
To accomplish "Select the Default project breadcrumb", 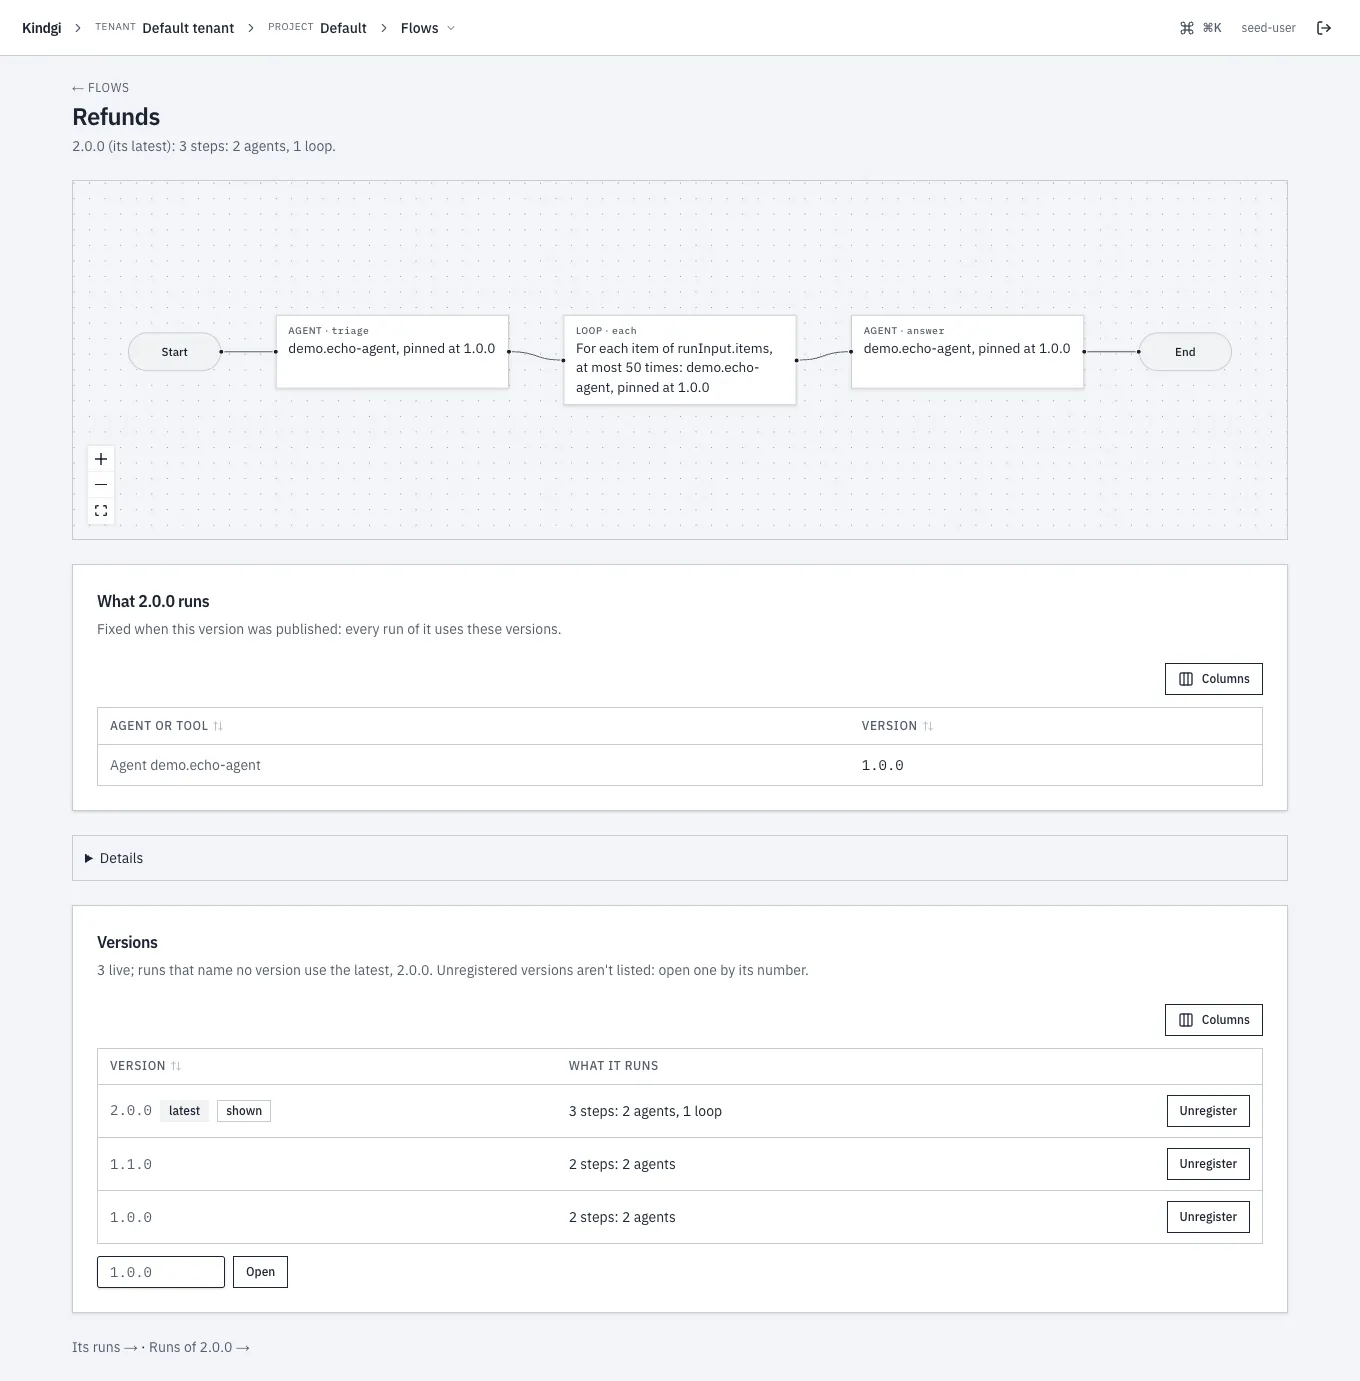I will coord(343,28).
